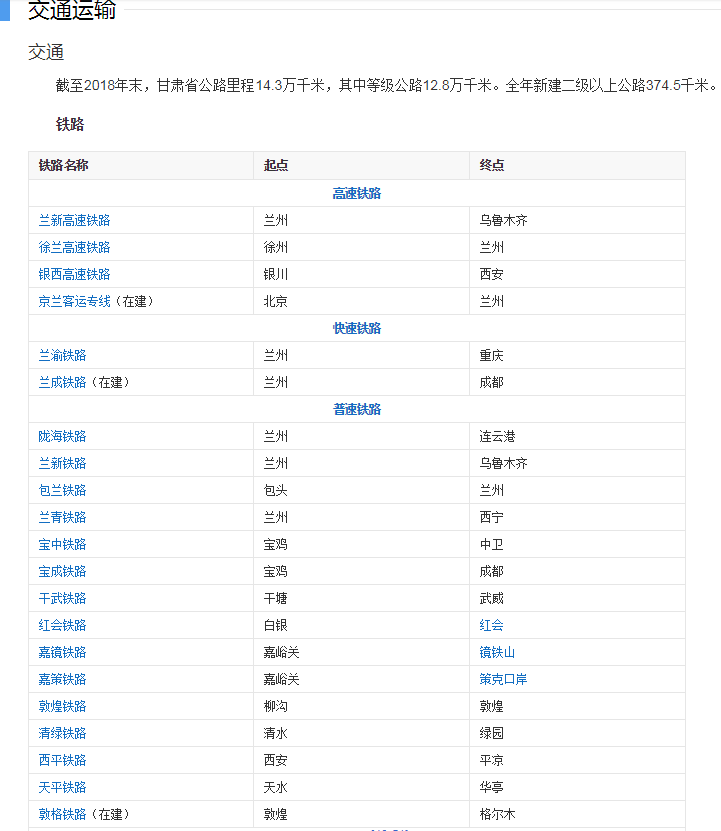721x831 pixels.
Task: Open the 敦格铁路 link
Action: pyautogui.click(x=62, y=815)
